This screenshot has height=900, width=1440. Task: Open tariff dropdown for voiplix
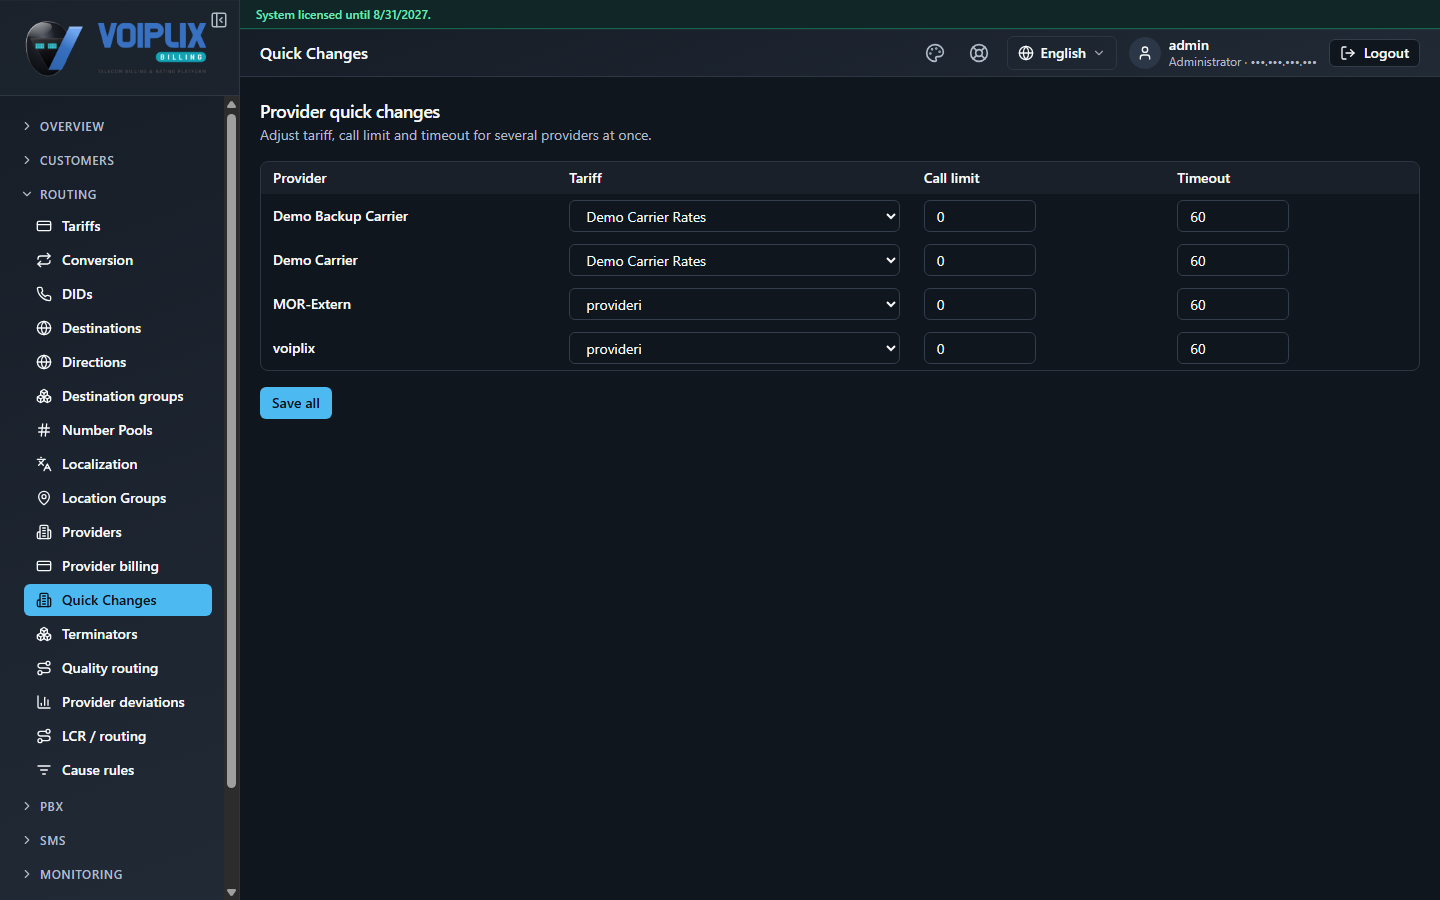click(734, 348)
